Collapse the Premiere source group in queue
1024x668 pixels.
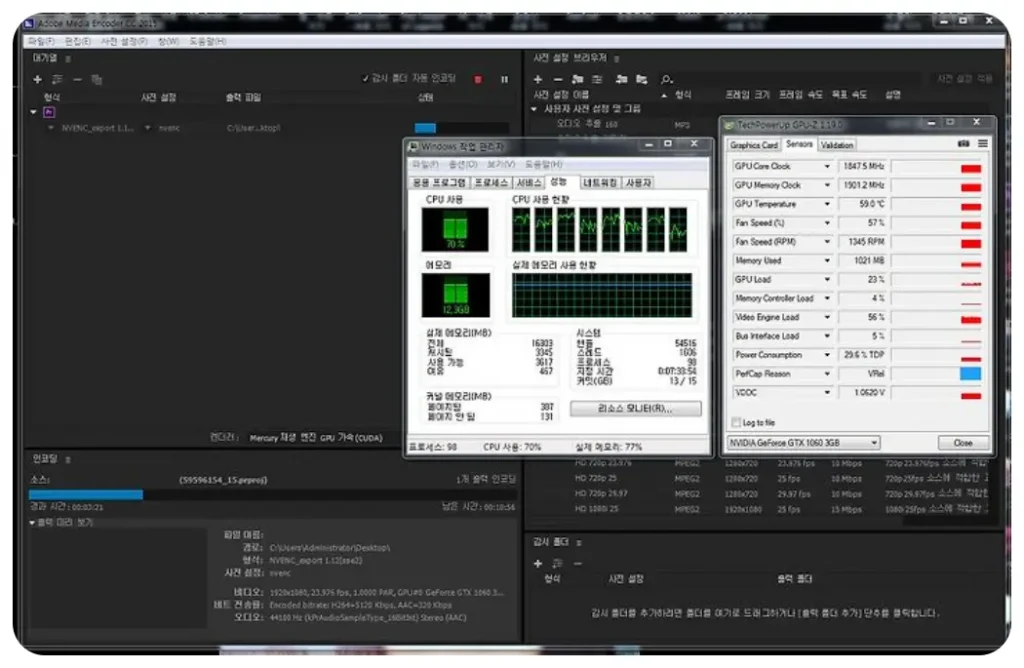coord(33,112)
